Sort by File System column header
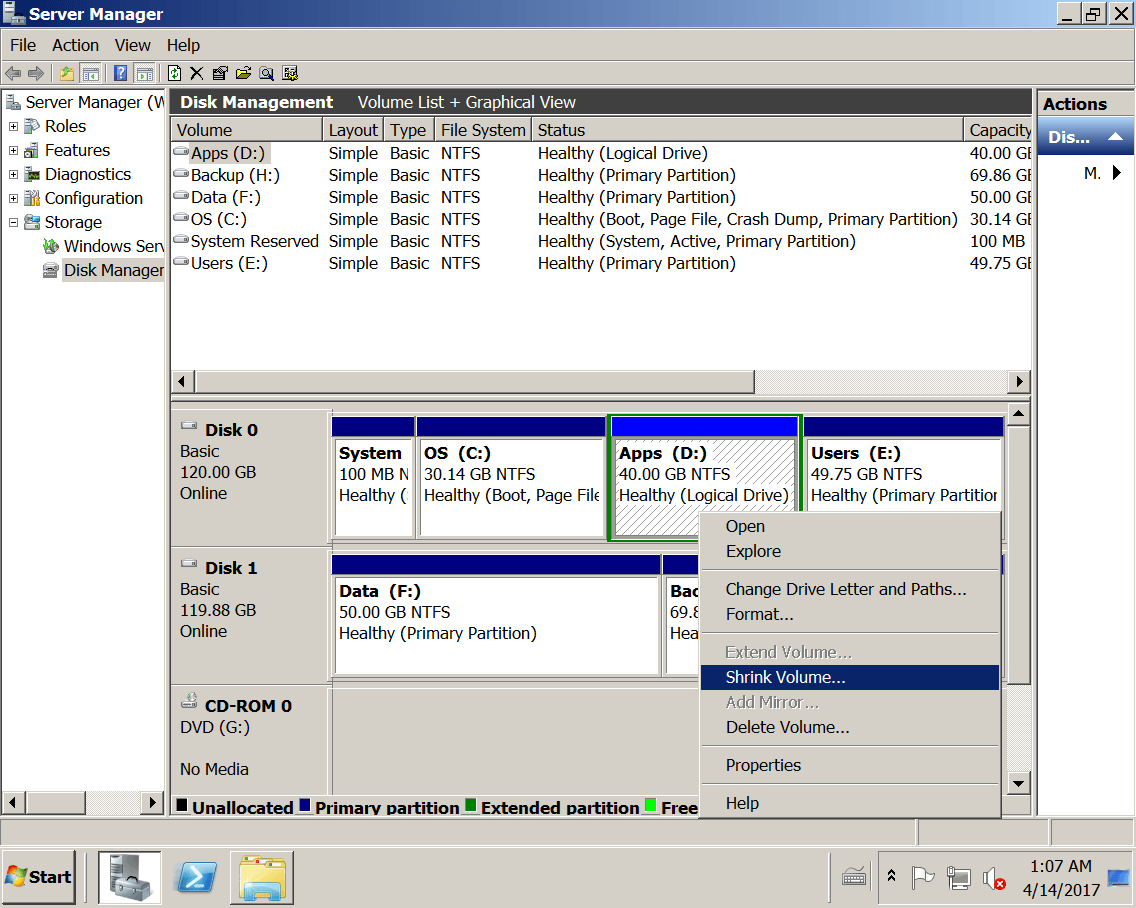Viewport: 1136px width, 908px height. [482, 130]
